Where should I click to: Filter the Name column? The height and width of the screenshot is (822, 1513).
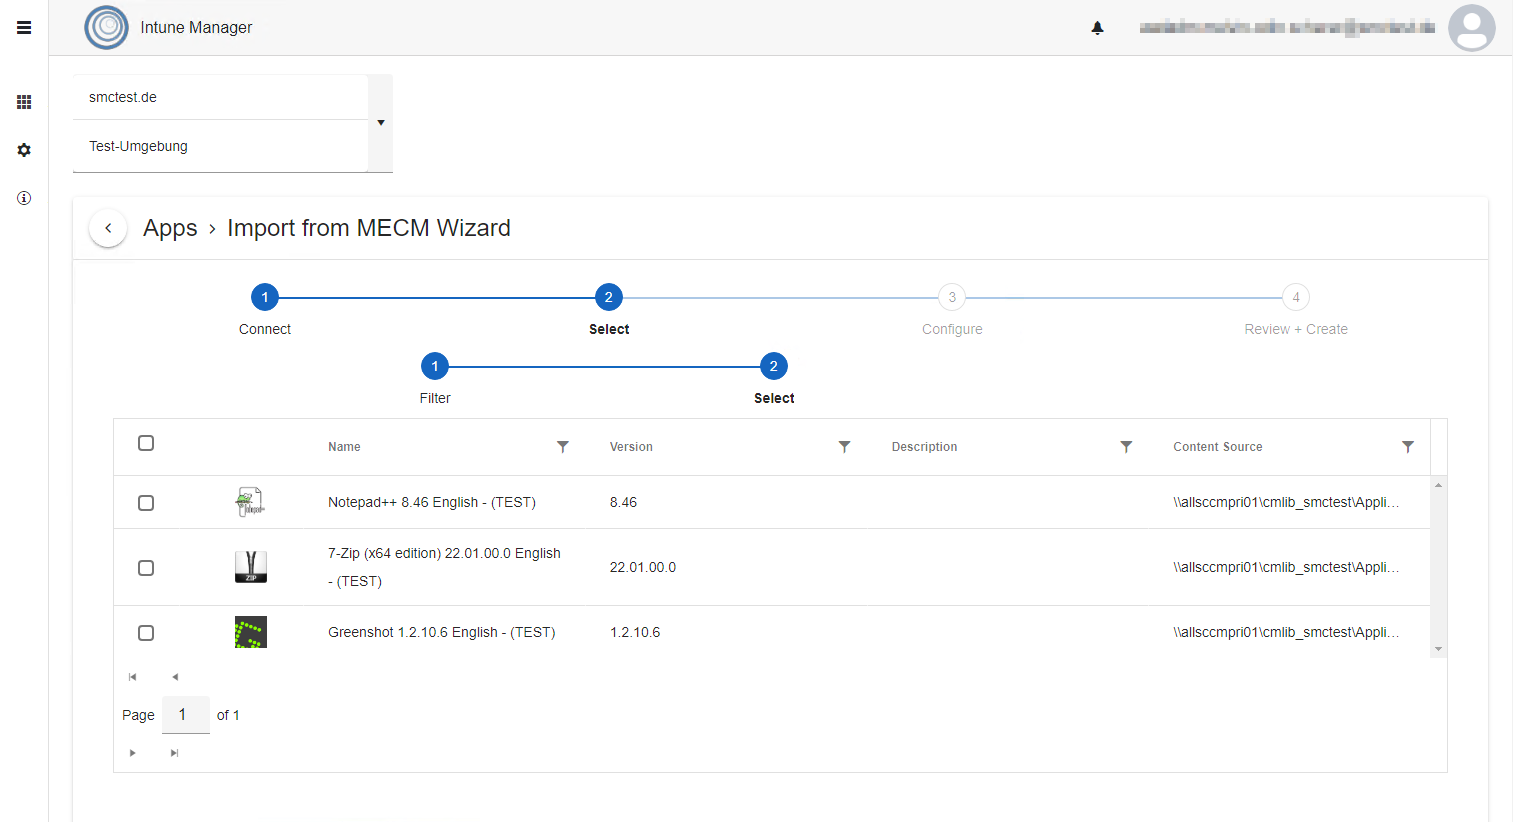(563, 447)
